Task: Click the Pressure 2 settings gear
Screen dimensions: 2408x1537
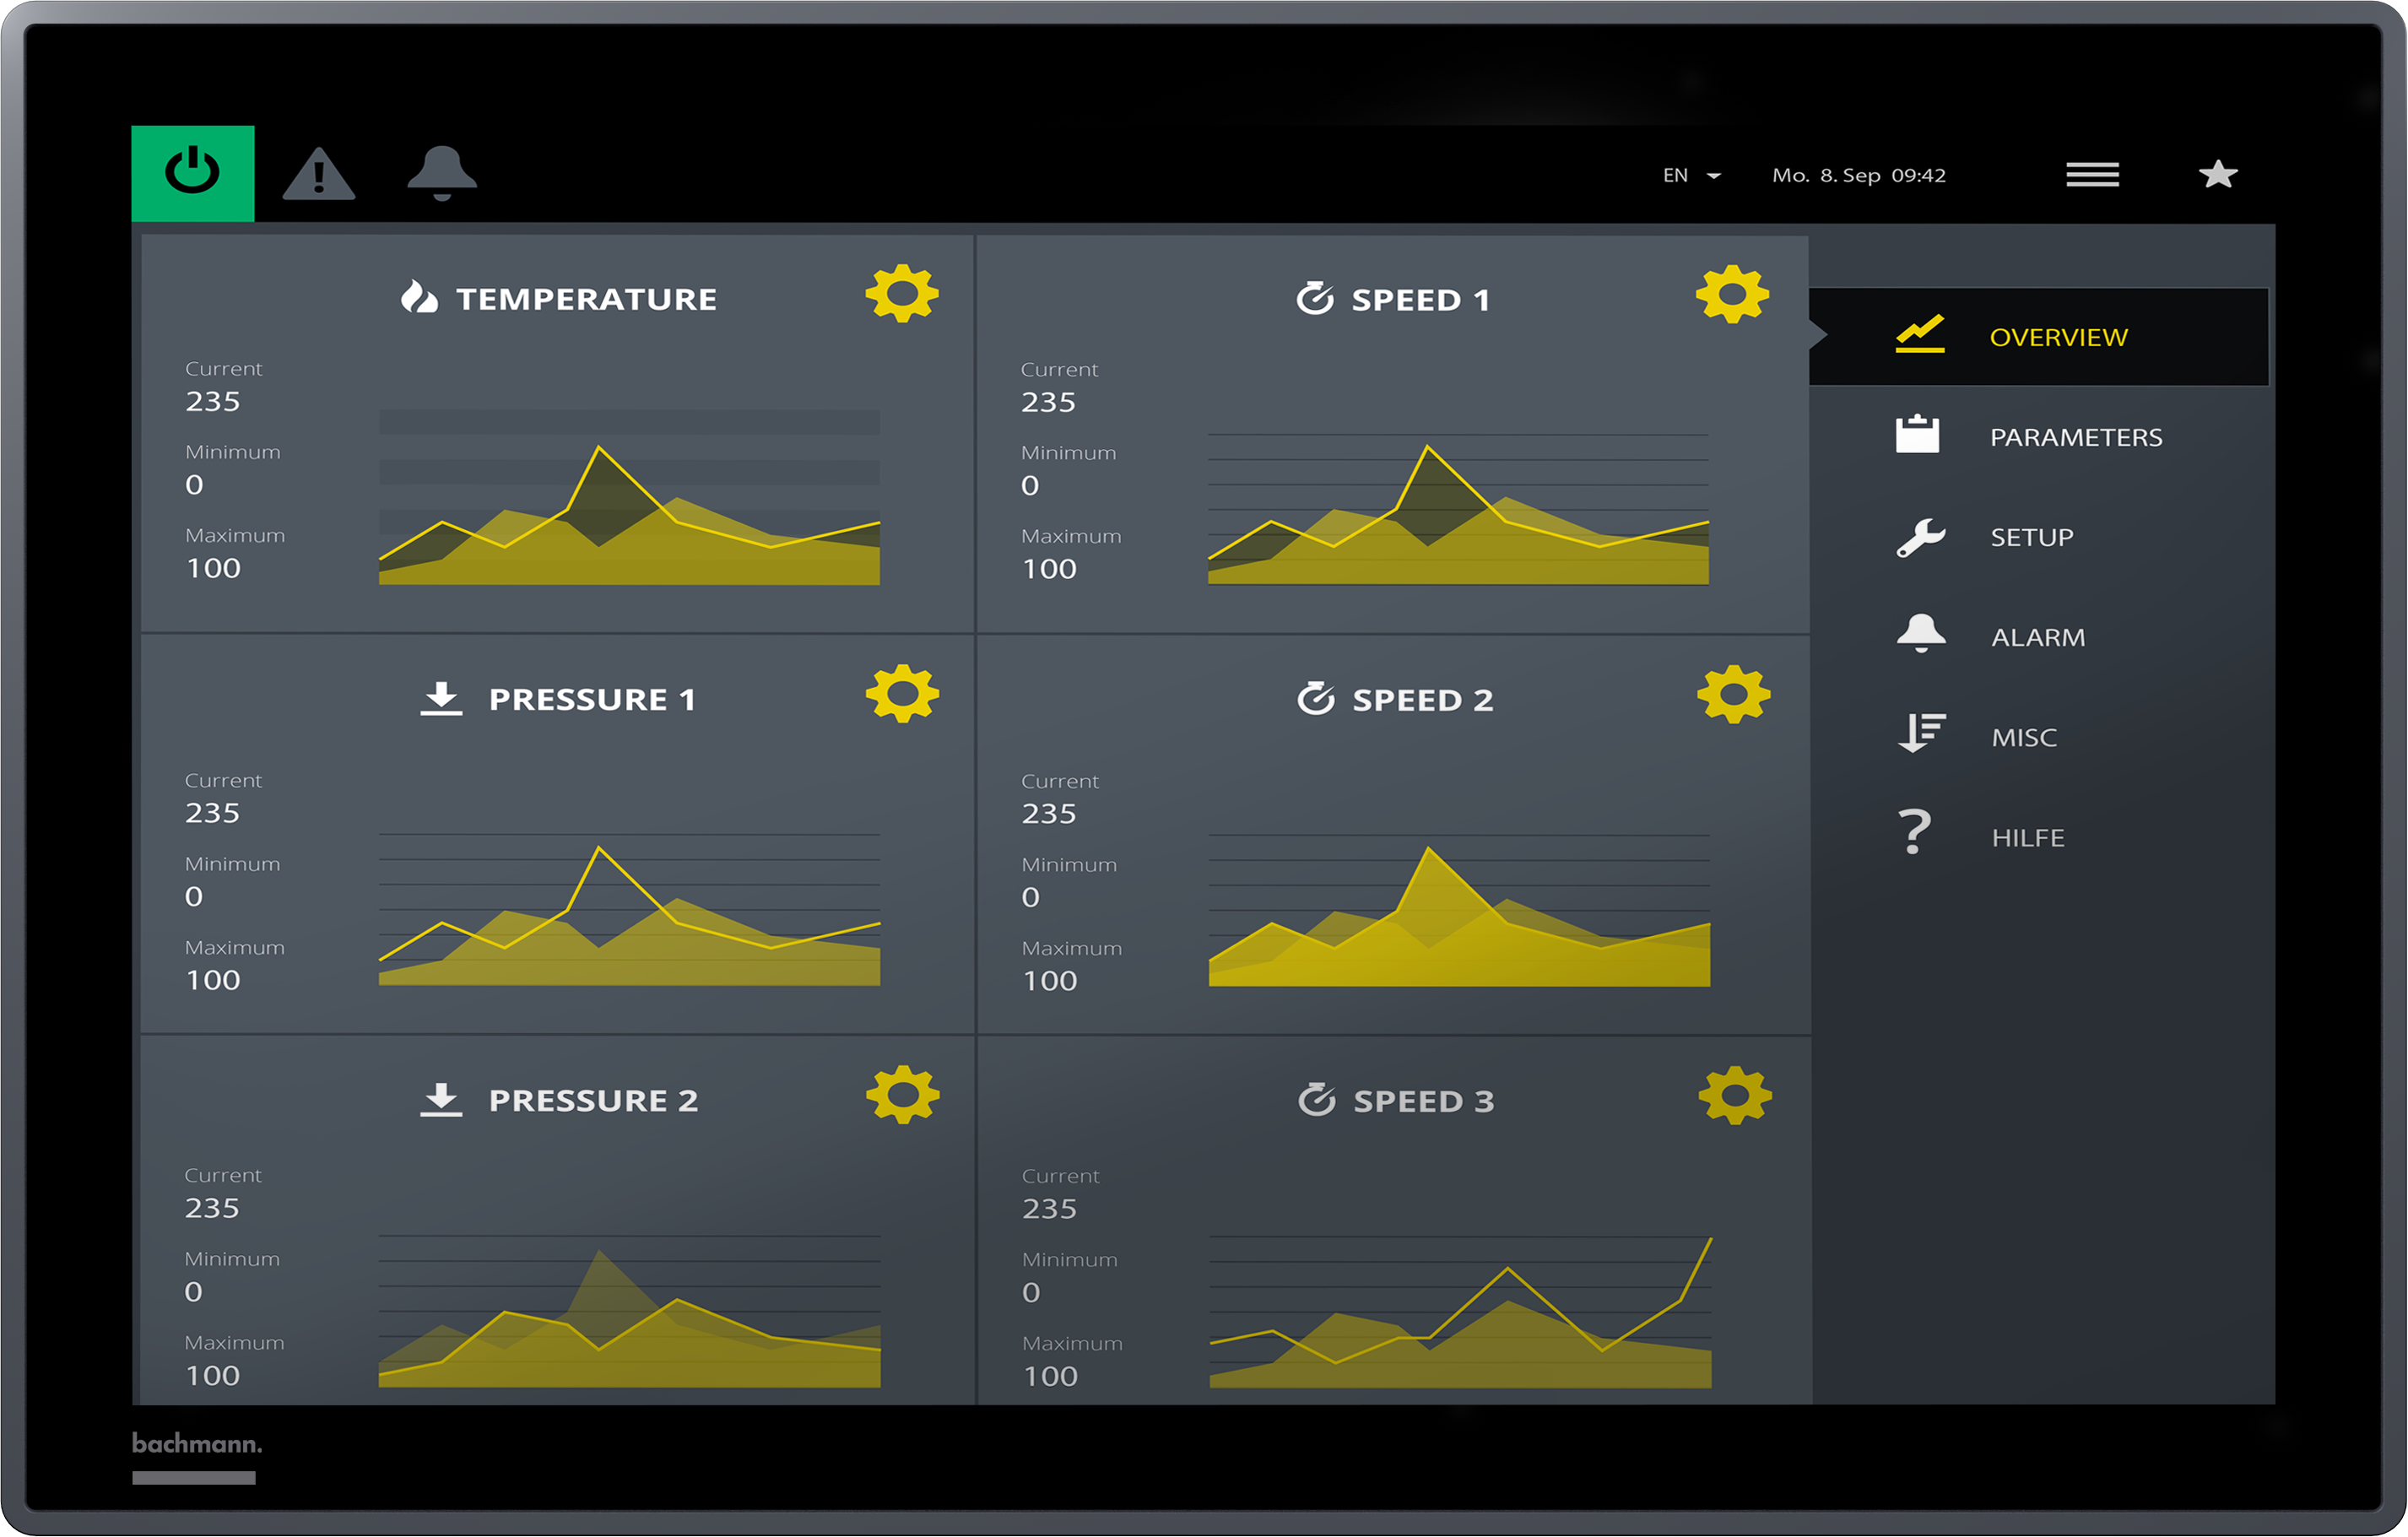Action: (902, 1095)
